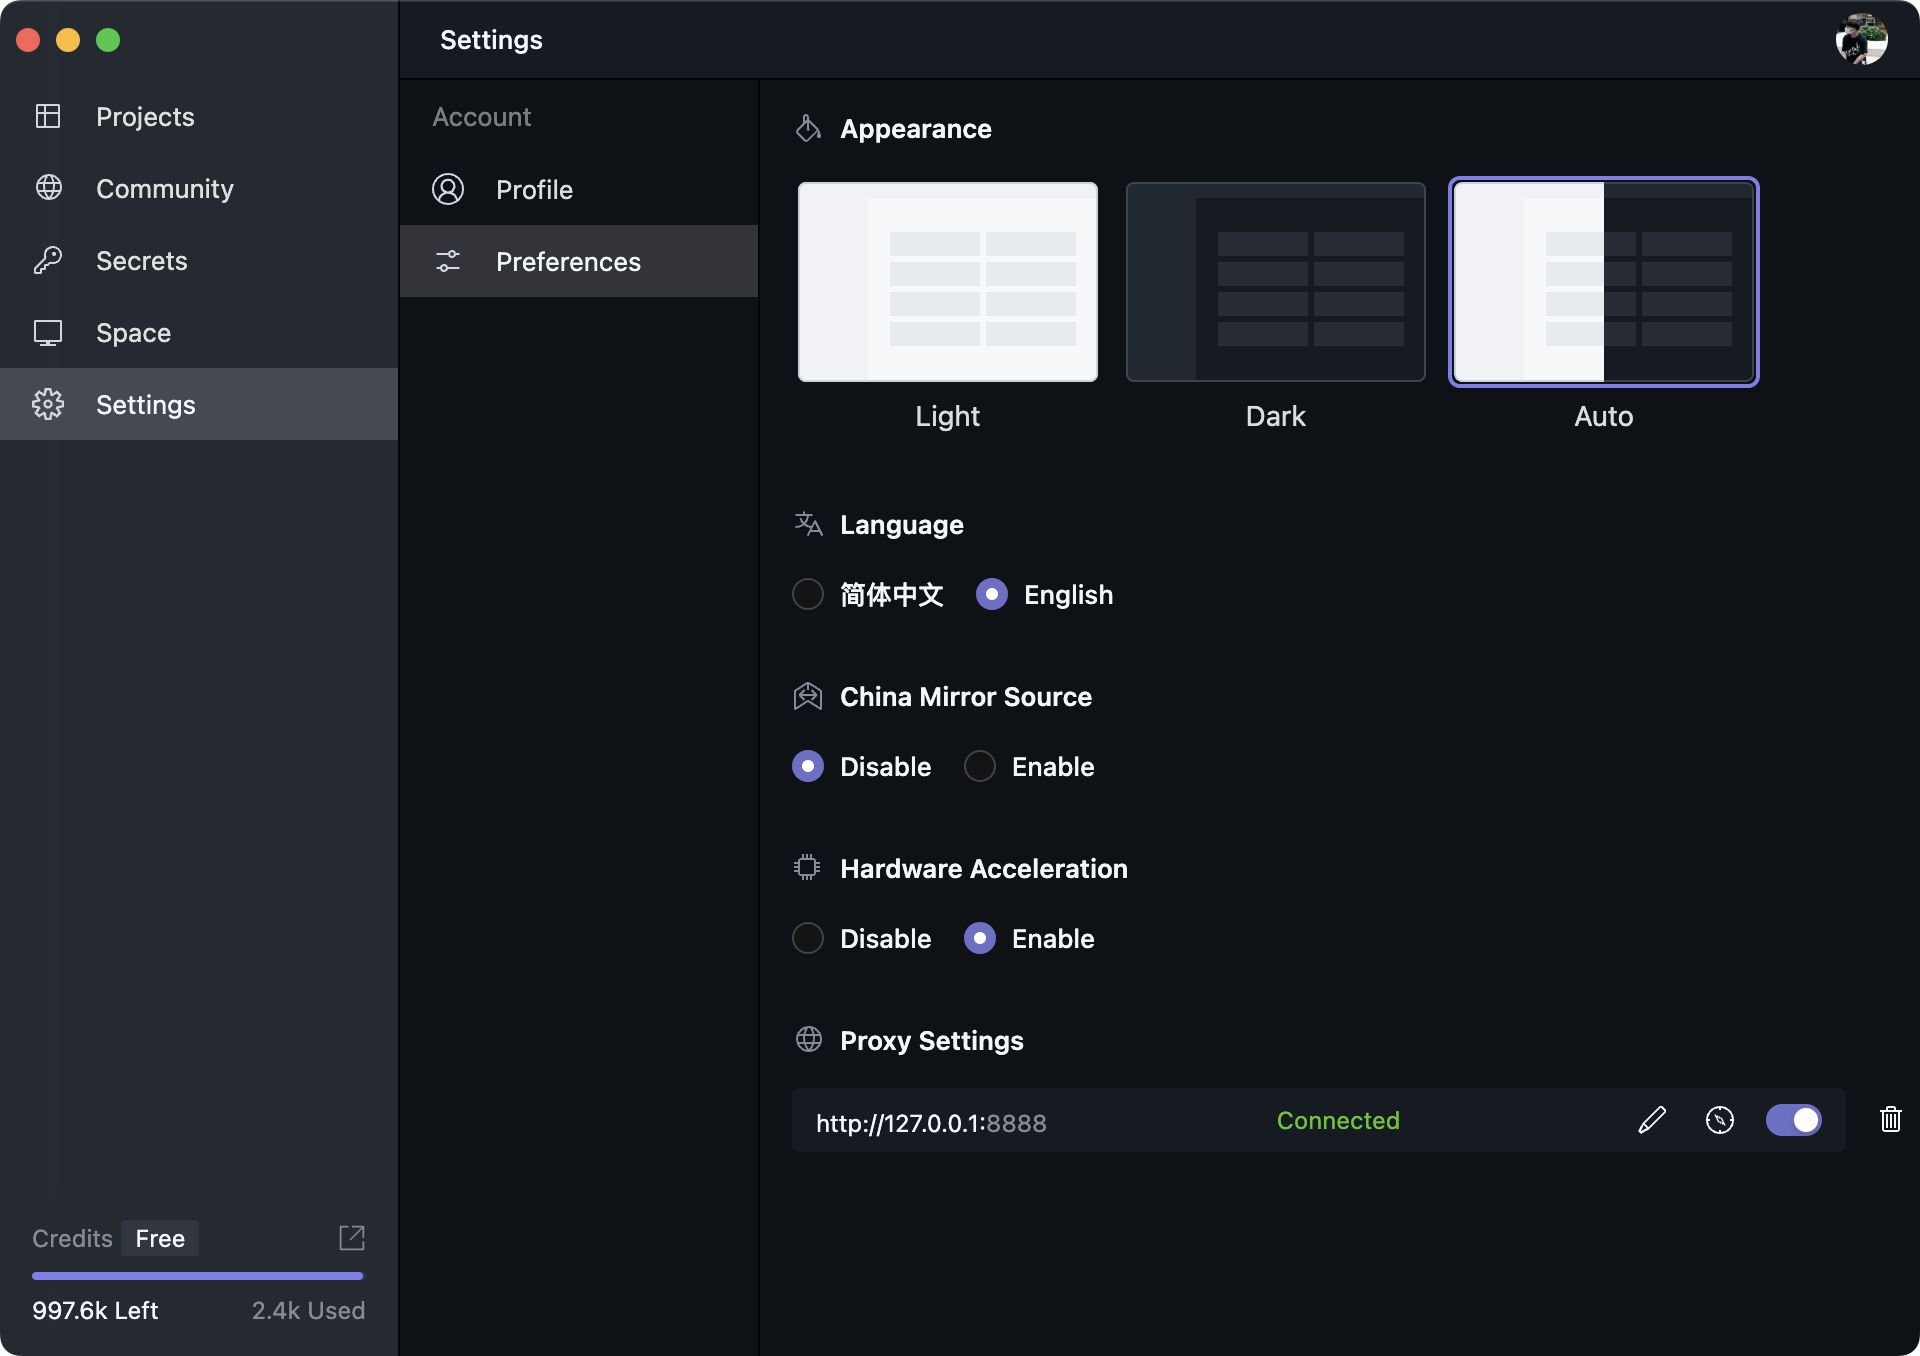Click the credits usage progress bar
The image size is (1920, 1356).
click(198, 1276)
